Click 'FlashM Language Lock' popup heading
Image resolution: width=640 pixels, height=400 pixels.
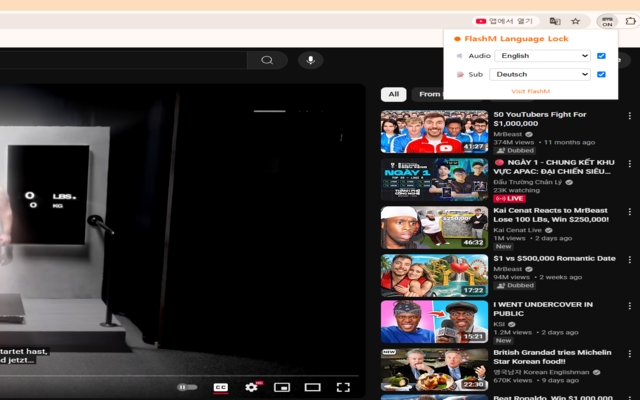(x=516, y=39)
